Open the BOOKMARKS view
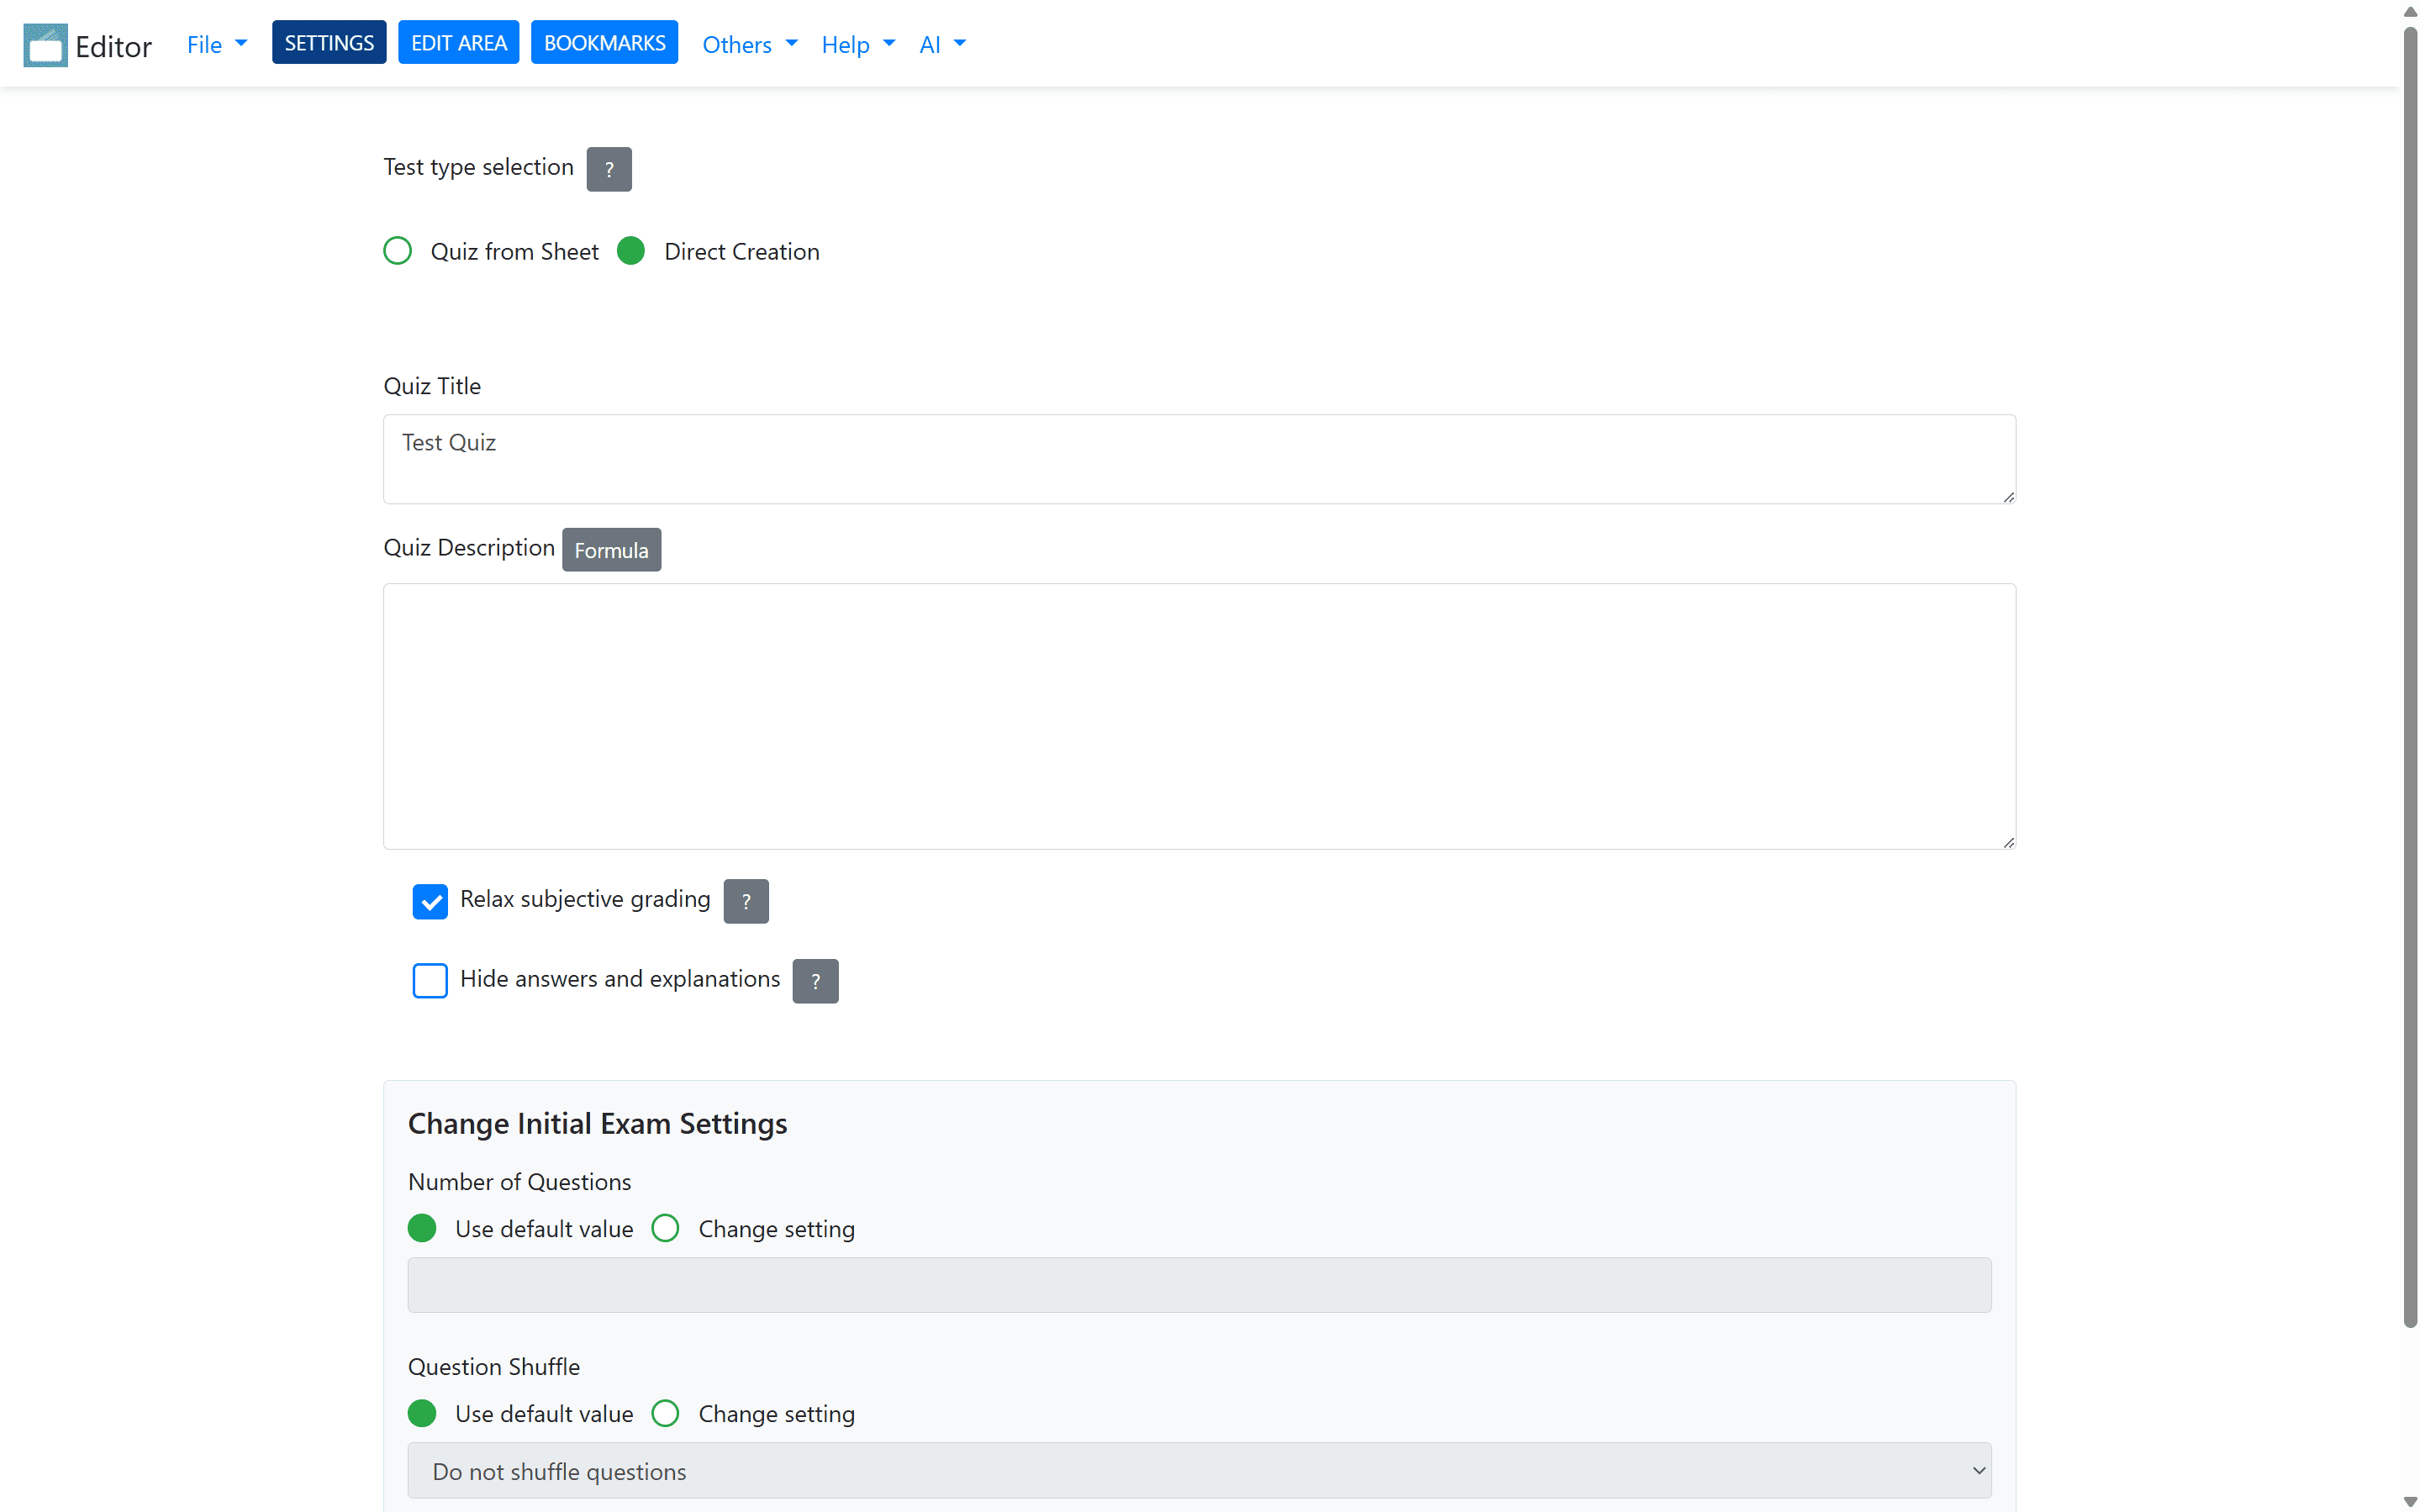This screenshot has width=2420, height=1512. [604, 43]
